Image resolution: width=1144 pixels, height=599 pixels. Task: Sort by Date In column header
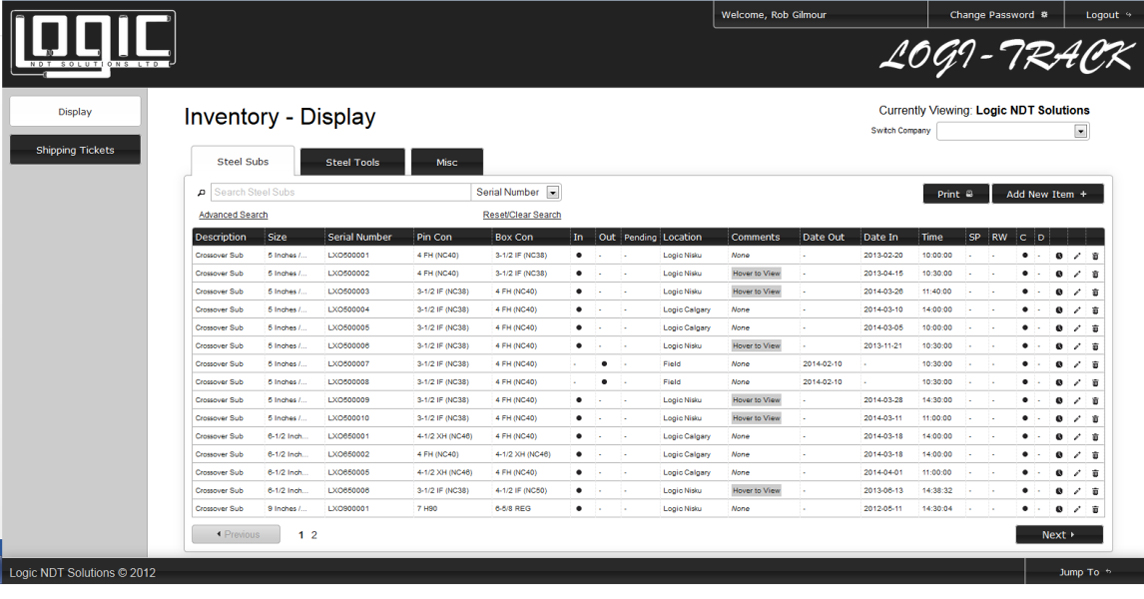coord(881,237)
